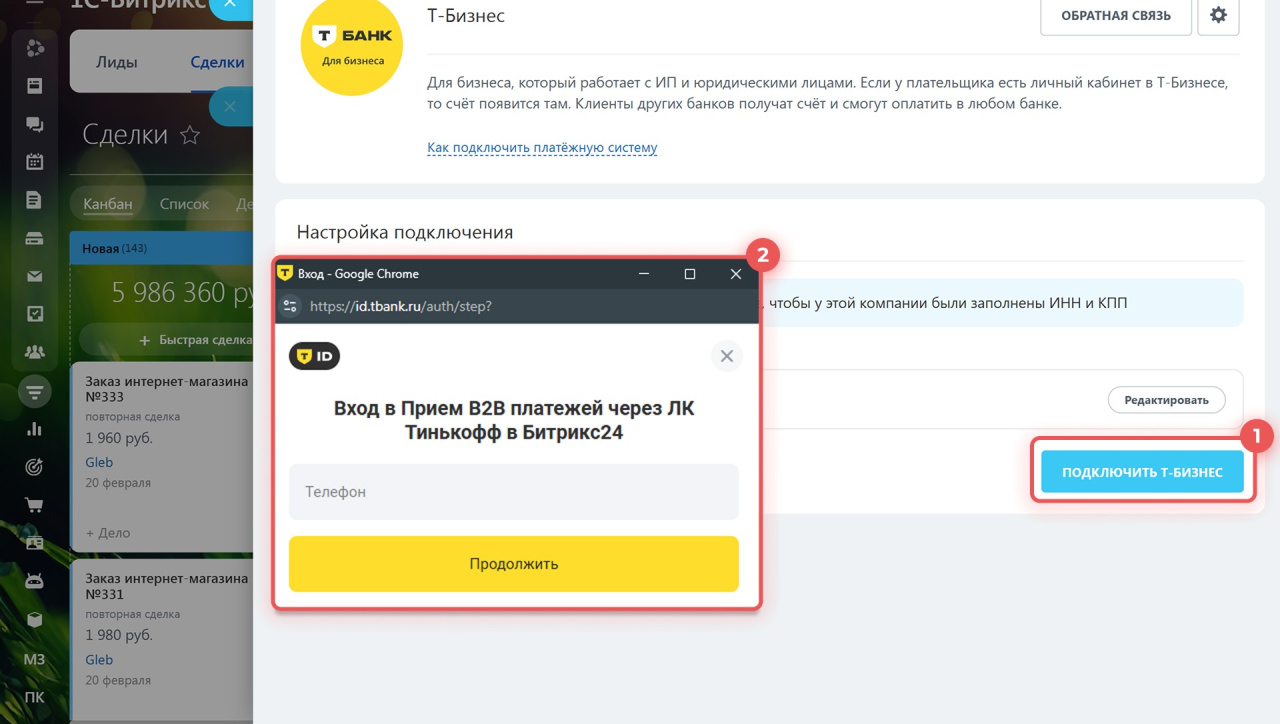1280x724 pixels.
Task: Click the Телефон input field
Action: [514, 492]
